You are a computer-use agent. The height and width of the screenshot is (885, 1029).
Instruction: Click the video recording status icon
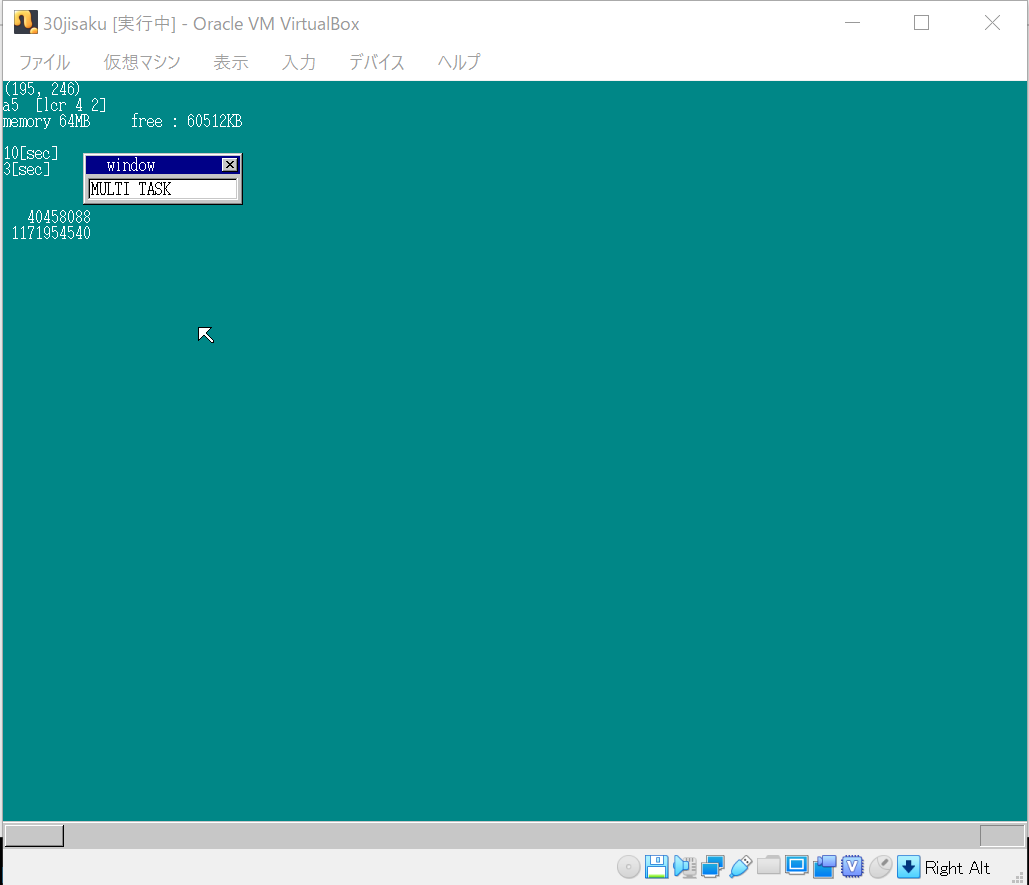tap(825, 867)
